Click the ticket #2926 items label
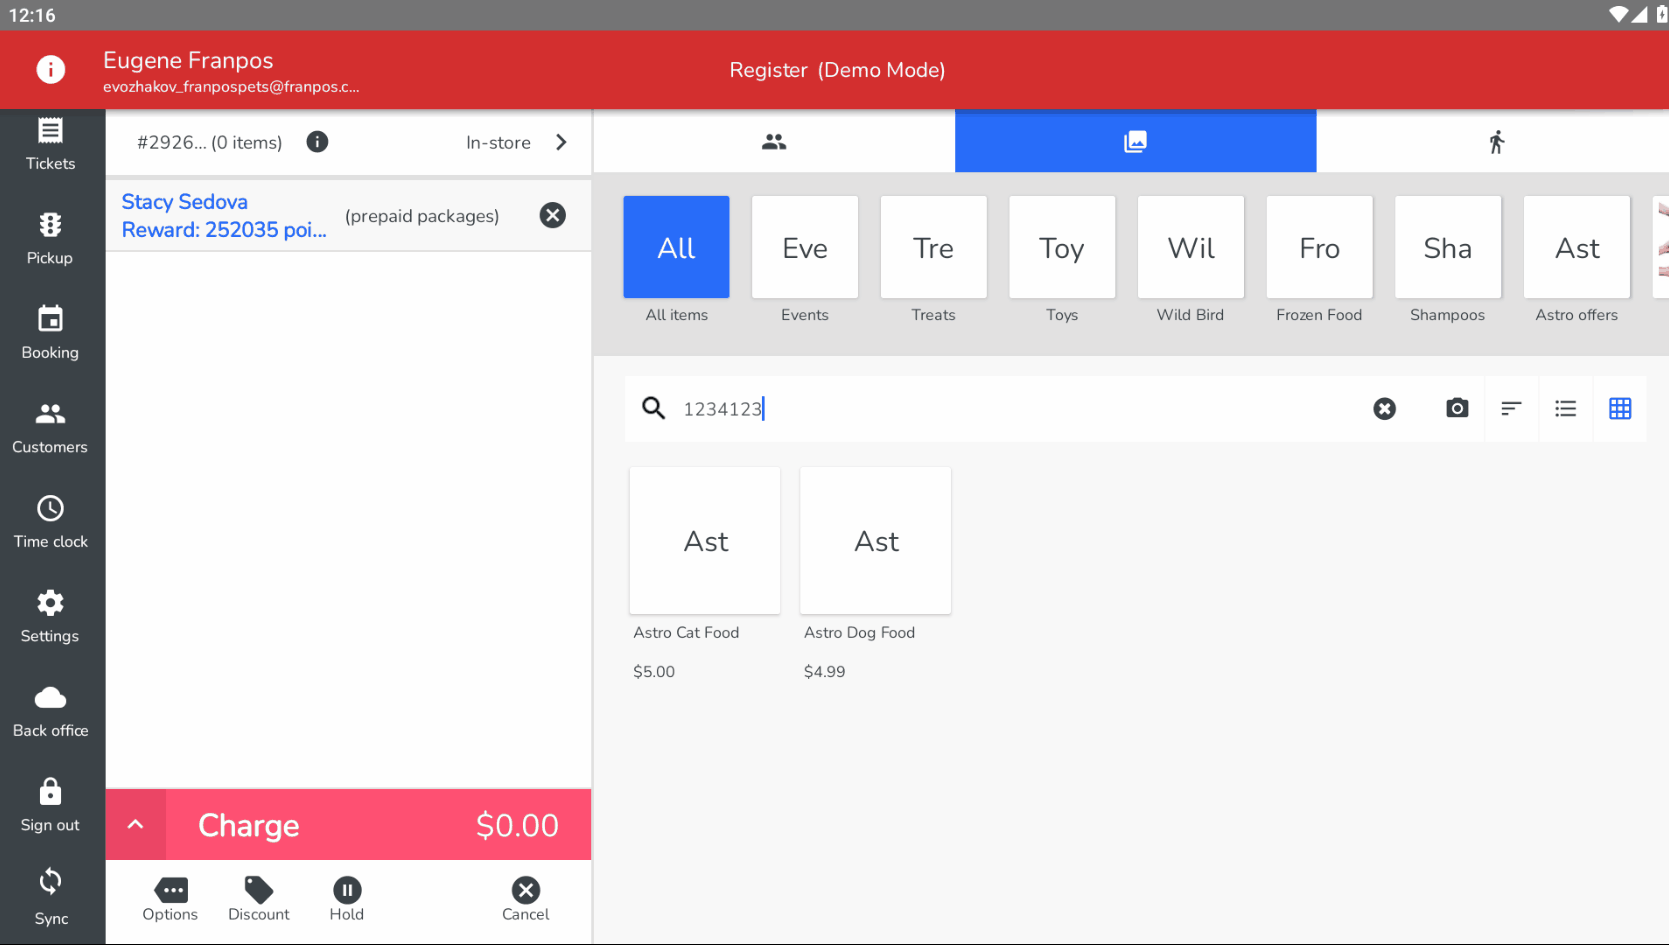Image resolution: width=1669 pixels, height=945 pixels. pos(210,142)
